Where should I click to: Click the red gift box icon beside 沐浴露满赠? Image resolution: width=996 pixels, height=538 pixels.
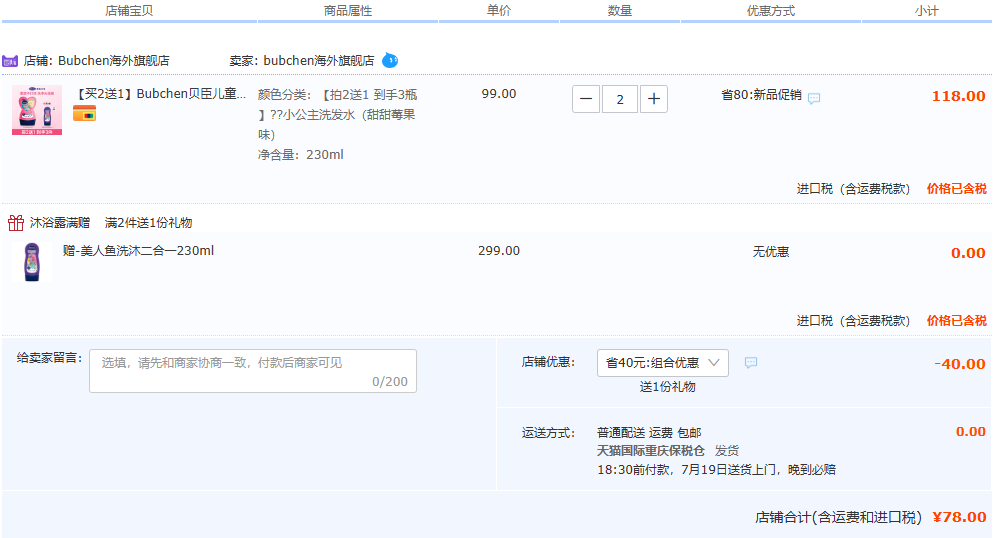click(16, 222)
